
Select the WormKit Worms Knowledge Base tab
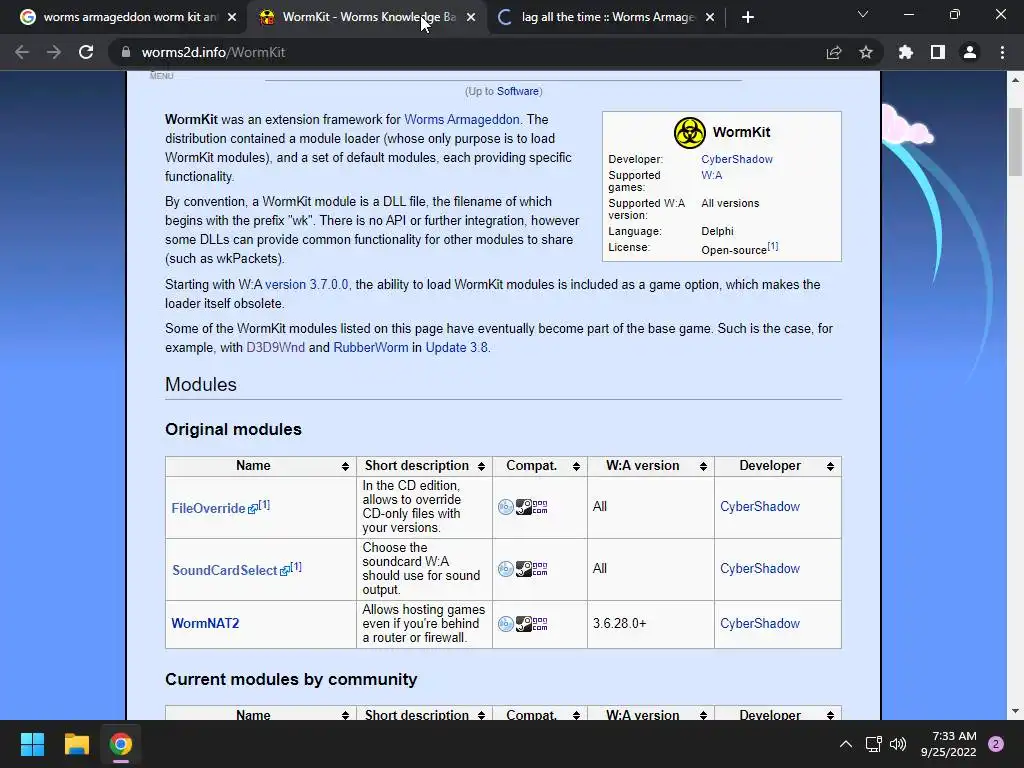[x=368, y=17]
